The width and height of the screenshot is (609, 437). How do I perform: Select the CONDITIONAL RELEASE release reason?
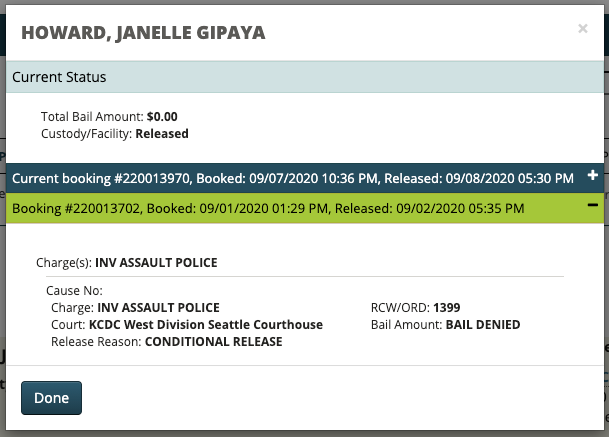pyautogui.click(x=214, y=341)
